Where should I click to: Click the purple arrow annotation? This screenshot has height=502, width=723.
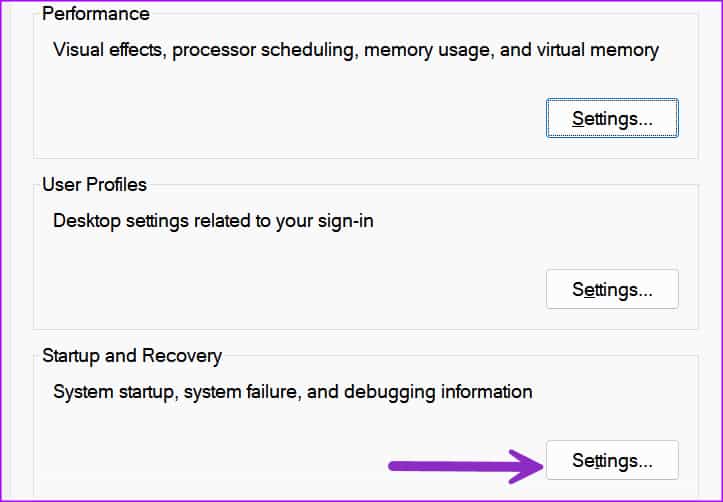pos(466,467)
